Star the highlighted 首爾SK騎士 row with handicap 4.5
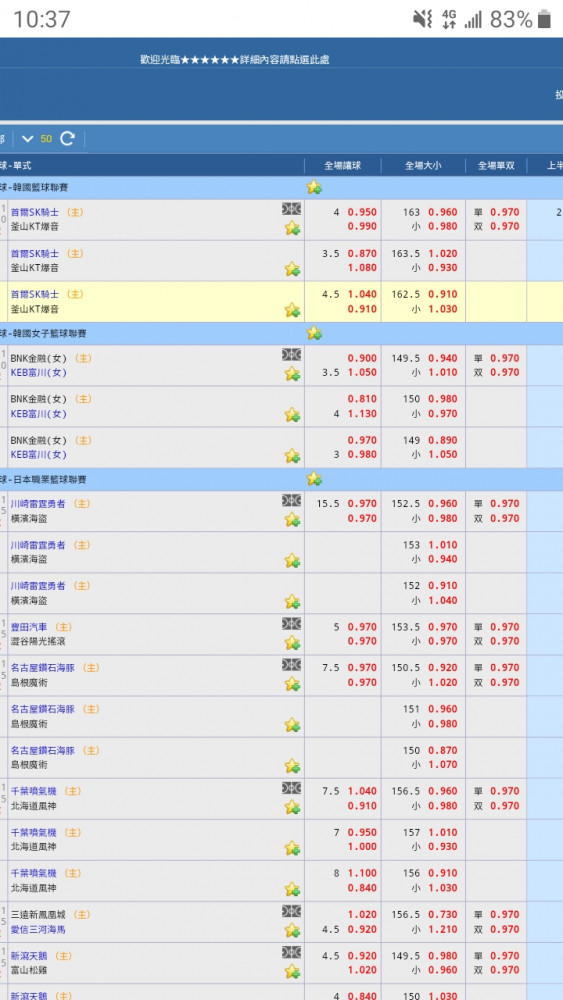This screenshot has height=1000, width=563. (292, 310)
